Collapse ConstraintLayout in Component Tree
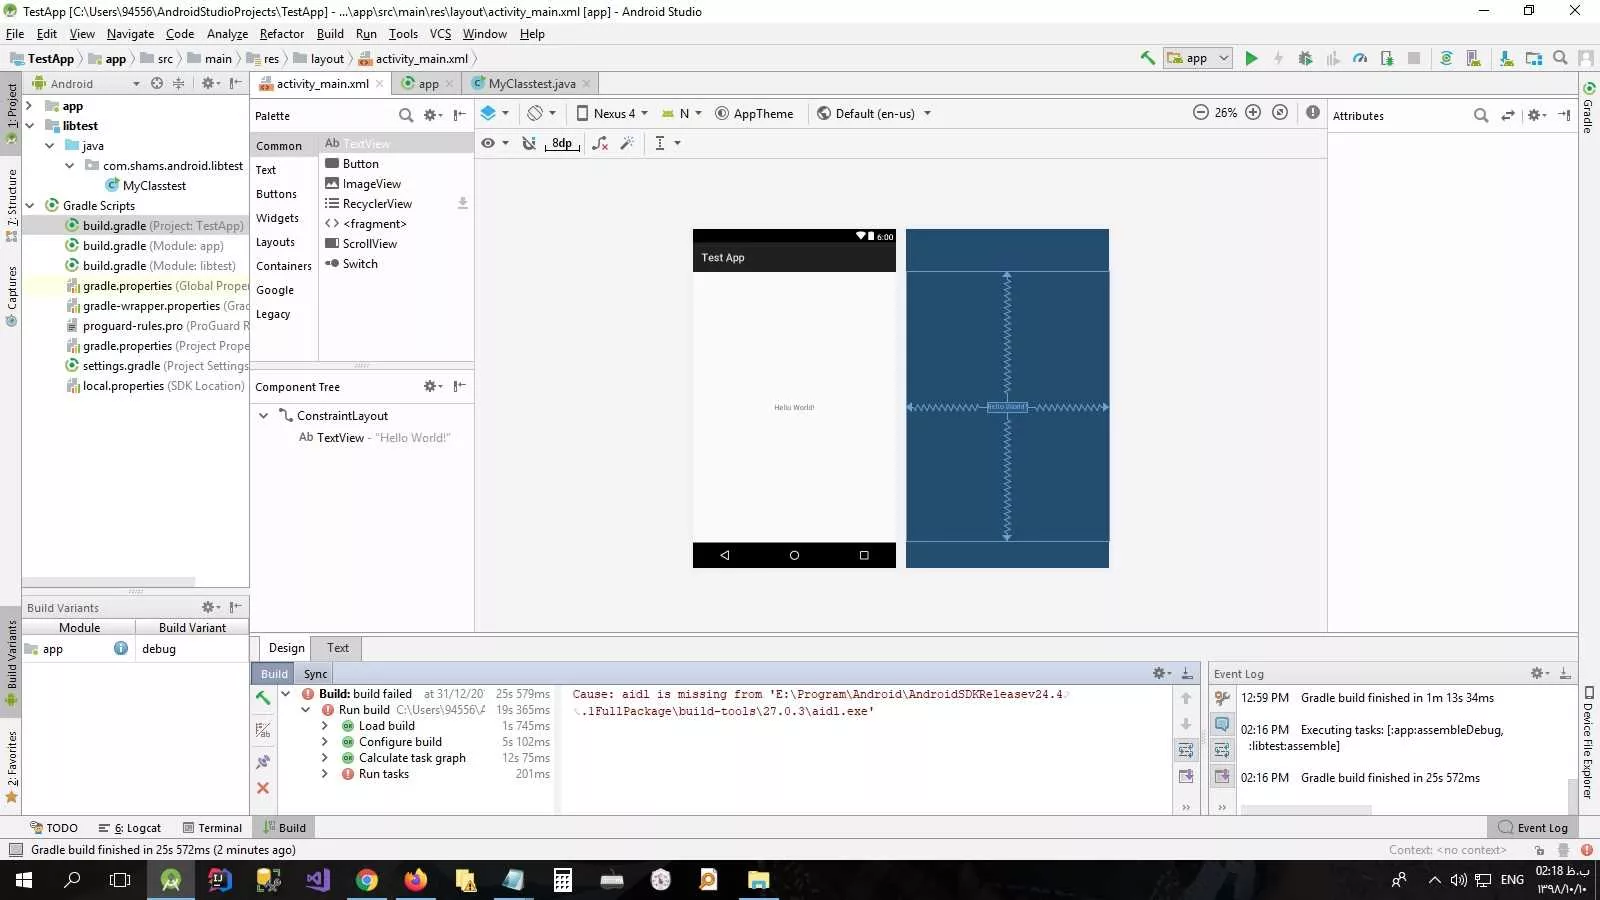 pyautogui.click(x=263, y=416)
